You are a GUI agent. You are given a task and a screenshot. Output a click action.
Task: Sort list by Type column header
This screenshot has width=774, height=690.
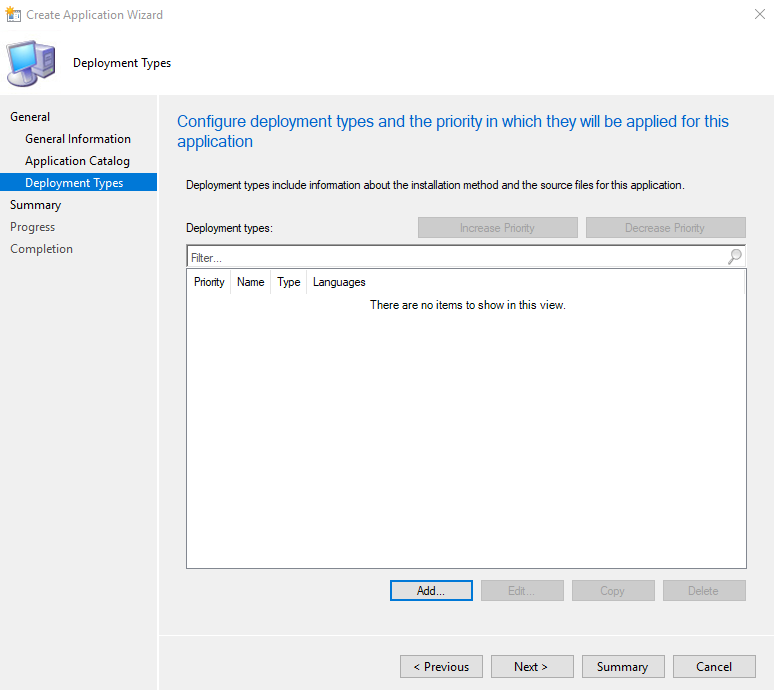289,282
